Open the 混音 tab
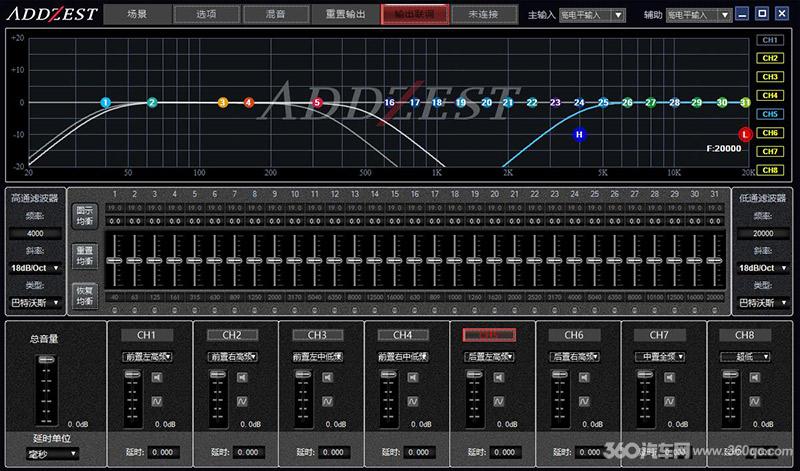Screen dimensions: 800x471 click(x=276, y=14)
